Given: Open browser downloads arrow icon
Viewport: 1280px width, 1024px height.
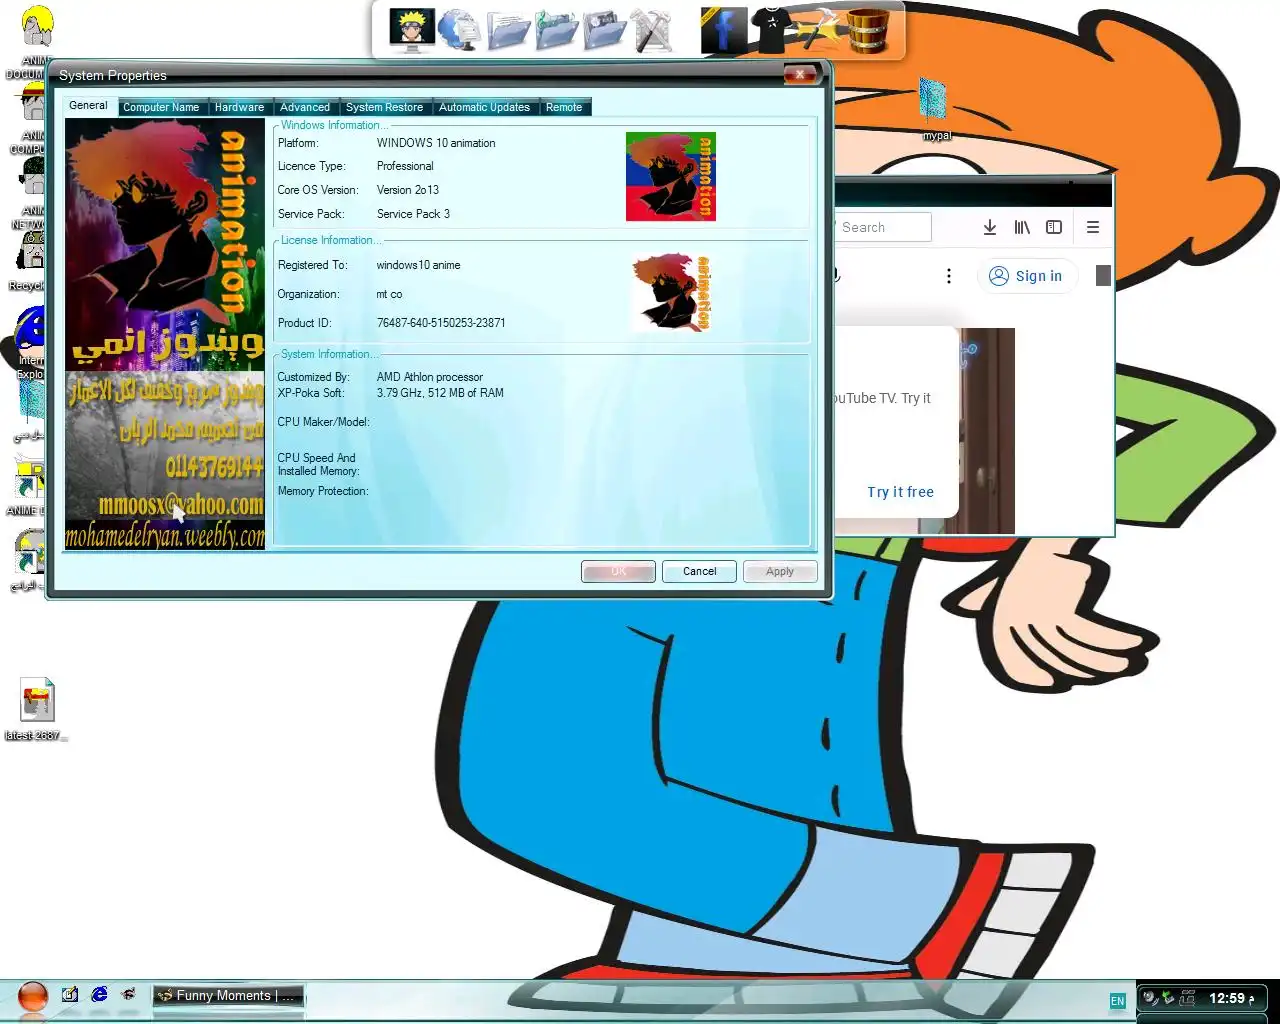Looking at the screenshot, I should coord(989,227).
